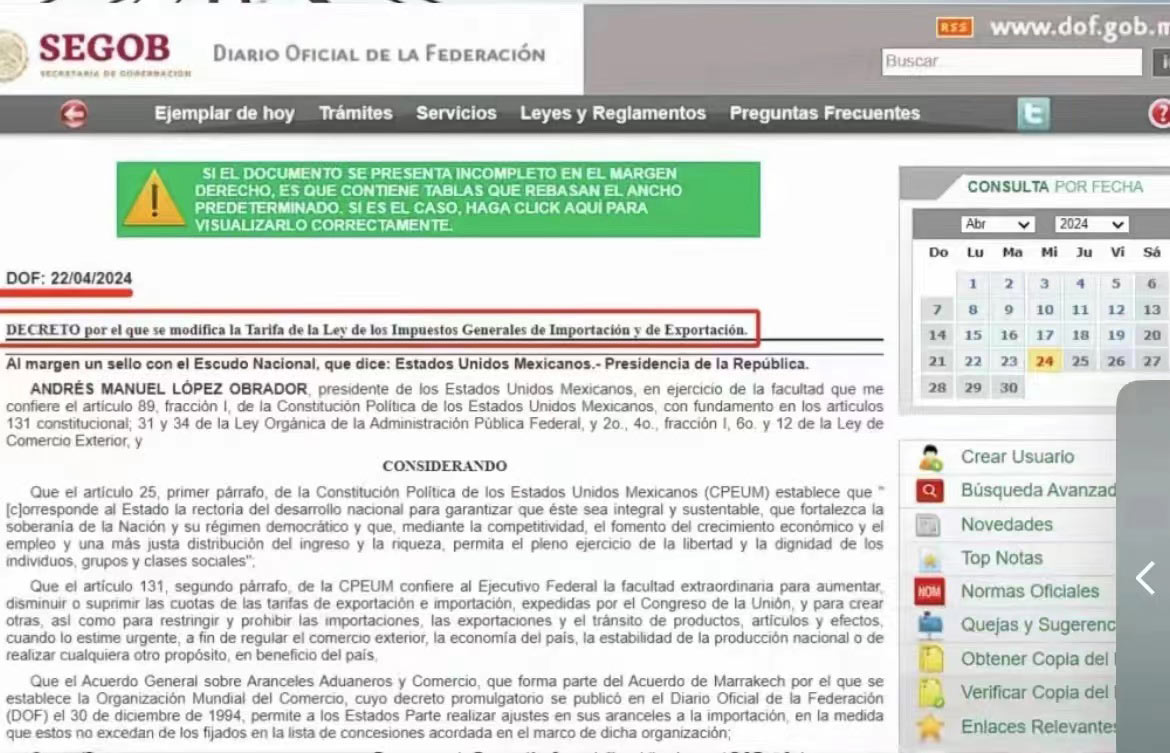Click the Normas Oficiales NOM icon
The width and height of the screenshot is (1170, 753).
point(930,592)
